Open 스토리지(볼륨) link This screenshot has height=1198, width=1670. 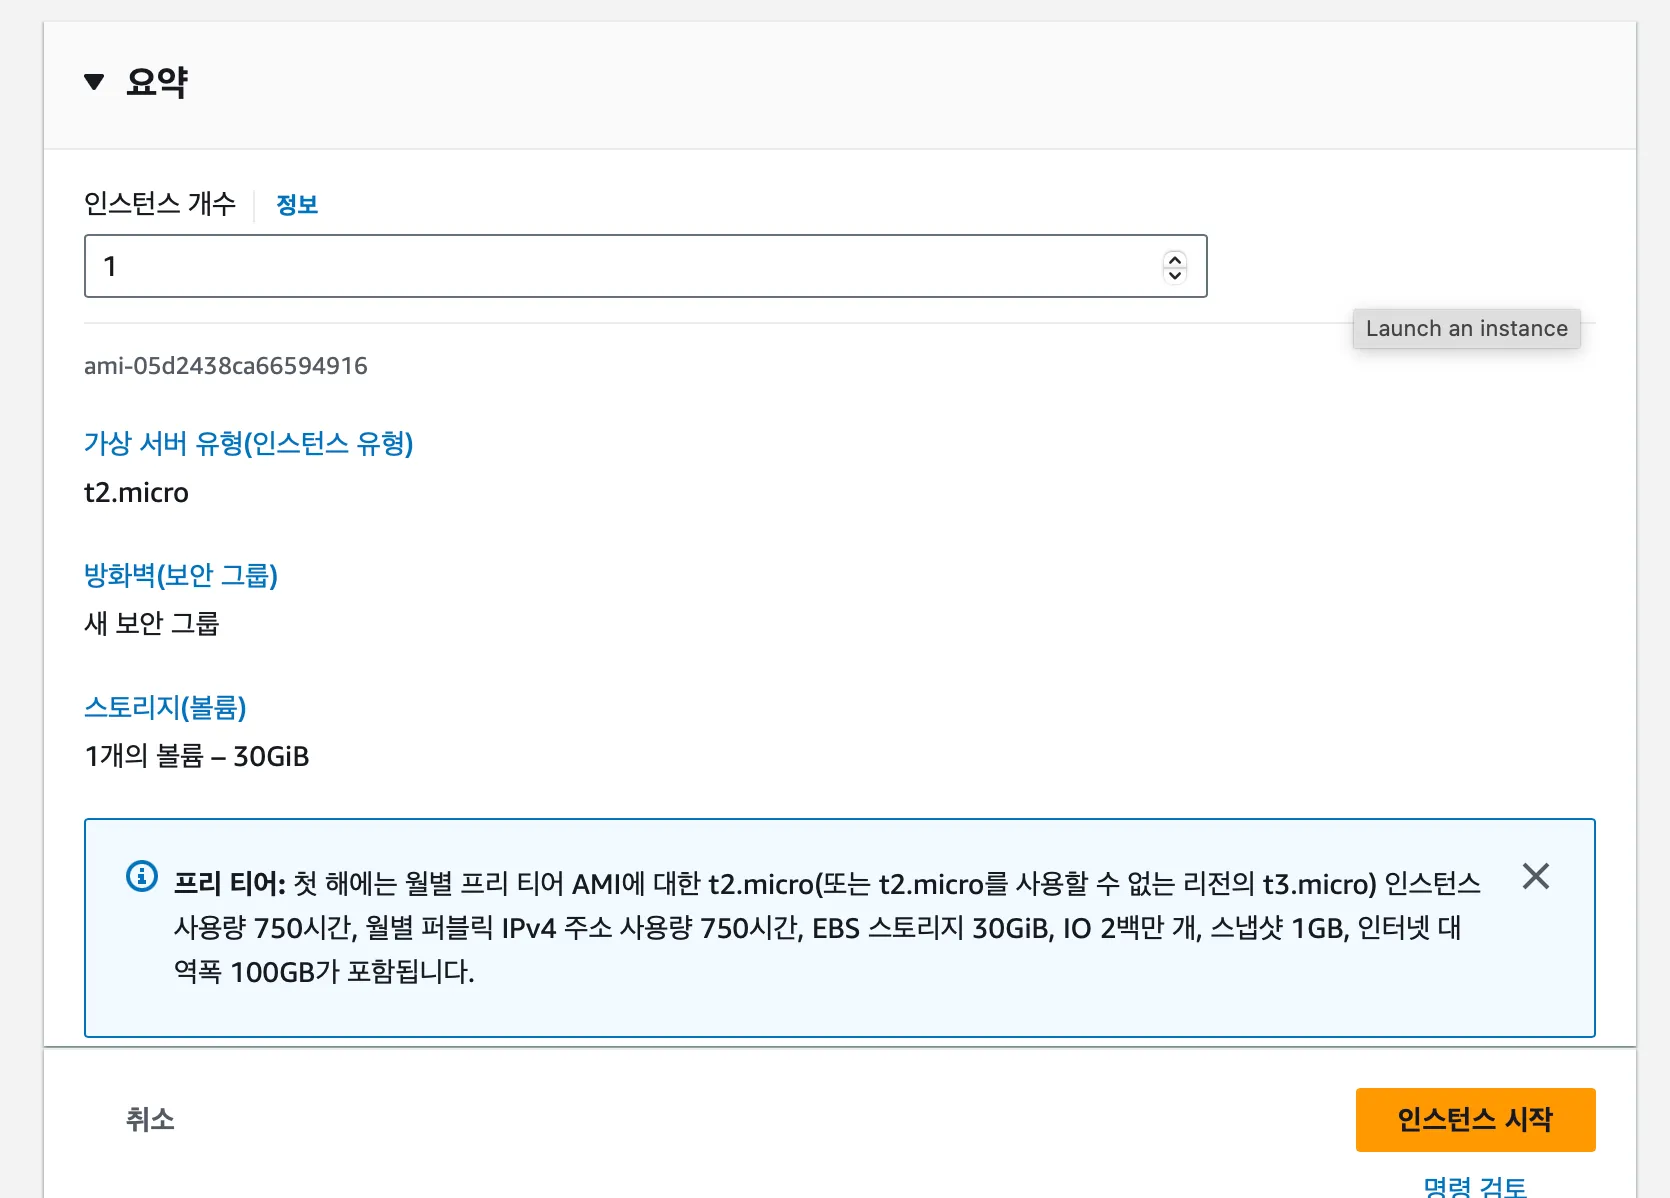point(165,707)
